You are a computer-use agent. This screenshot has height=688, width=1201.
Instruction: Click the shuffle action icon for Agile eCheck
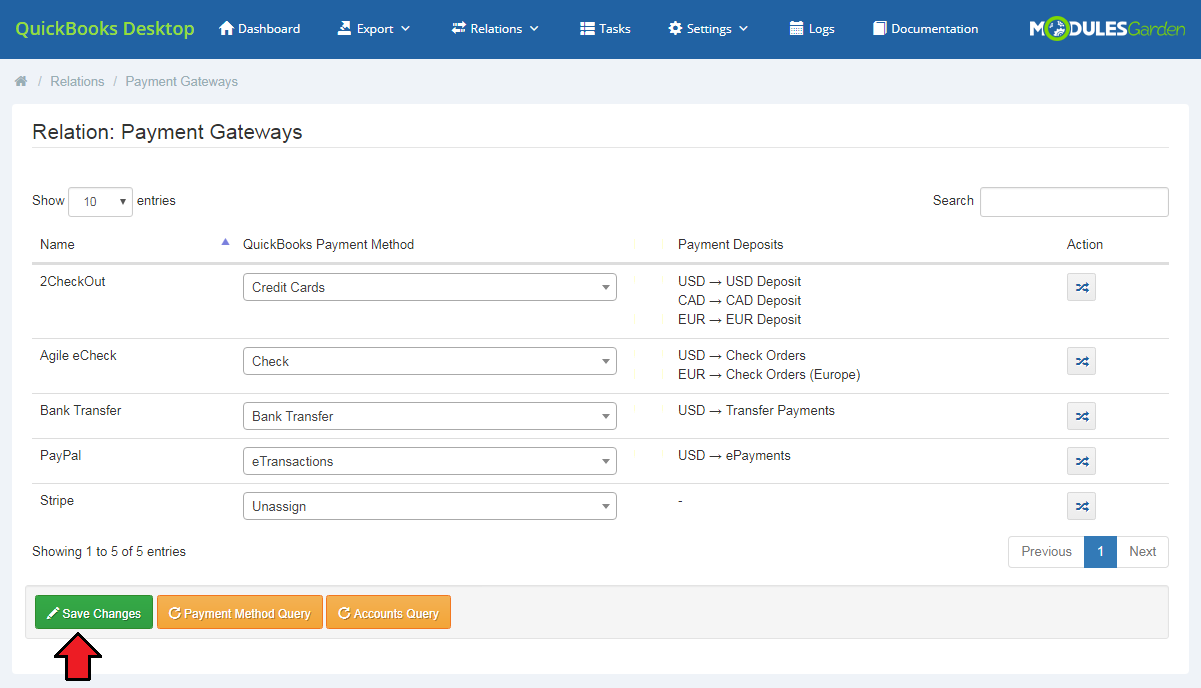click(1081, 361)
